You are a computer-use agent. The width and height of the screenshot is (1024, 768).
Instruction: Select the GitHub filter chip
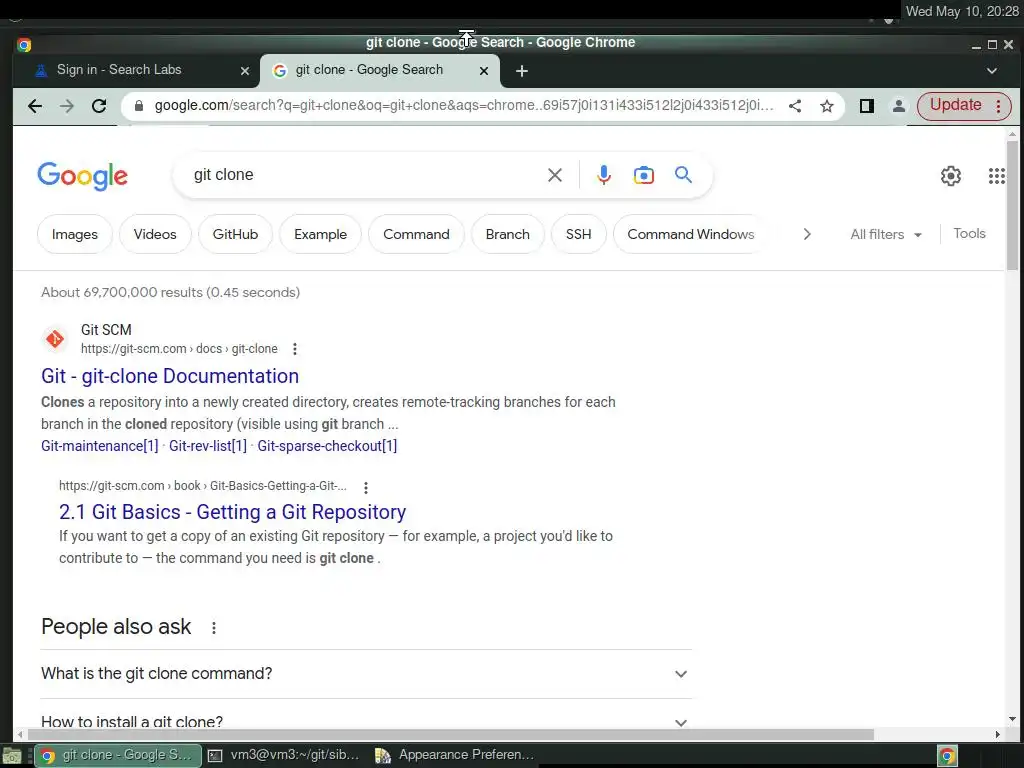(x=235, y=234)
